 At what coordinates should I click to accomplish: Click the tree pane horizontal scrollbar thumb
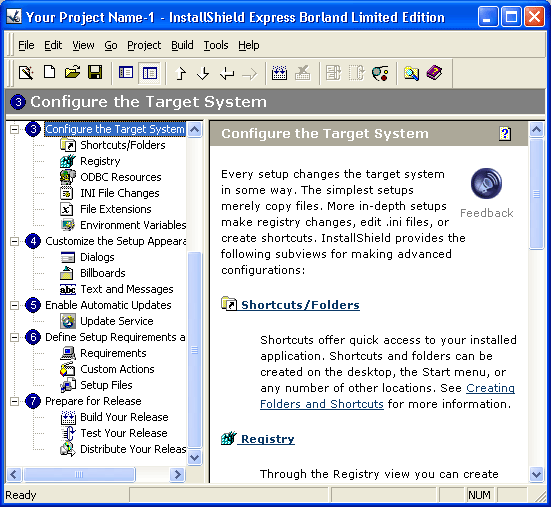coord(79,475)
